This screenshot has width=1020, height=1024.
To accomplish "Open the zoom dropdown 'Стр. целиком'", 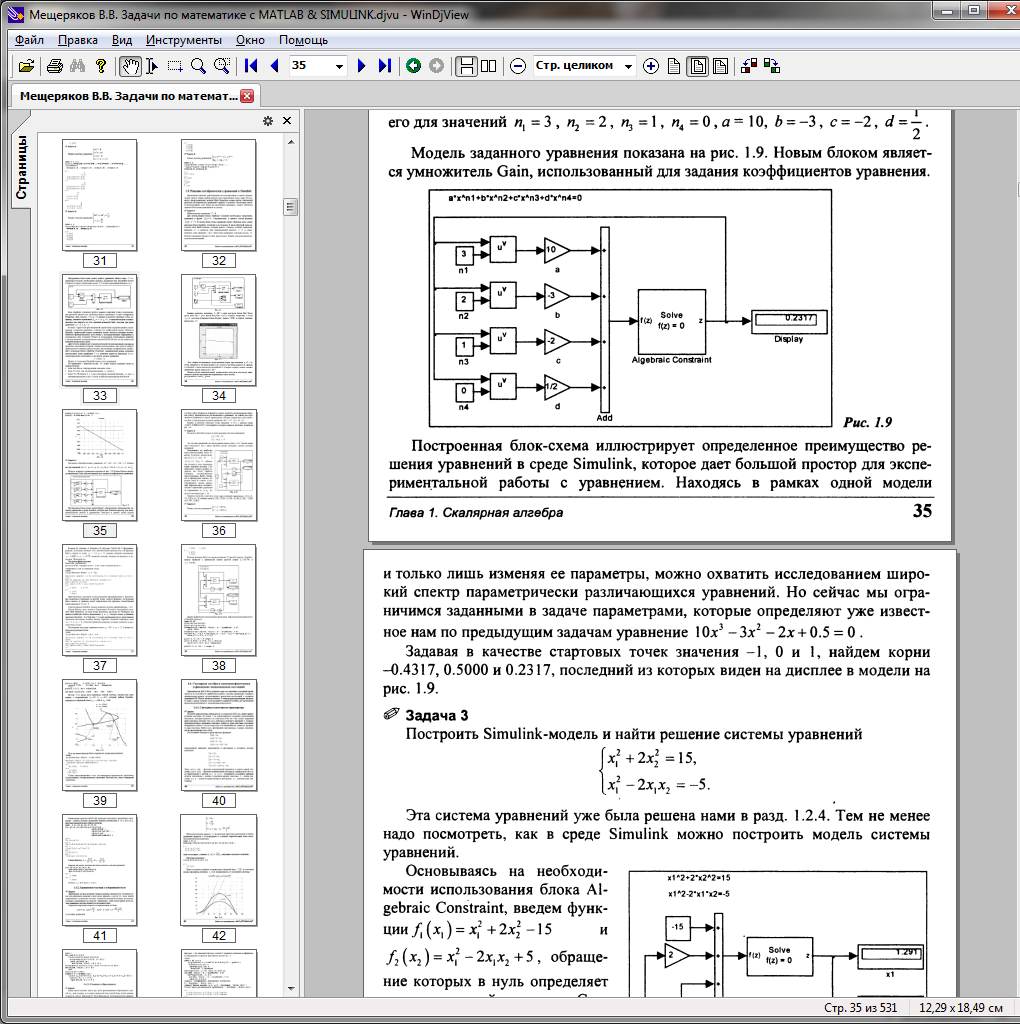I will click(628, 66).
